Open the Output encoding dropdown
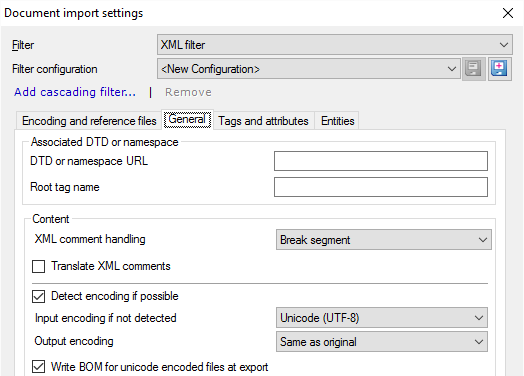 [x=382, y=342]
